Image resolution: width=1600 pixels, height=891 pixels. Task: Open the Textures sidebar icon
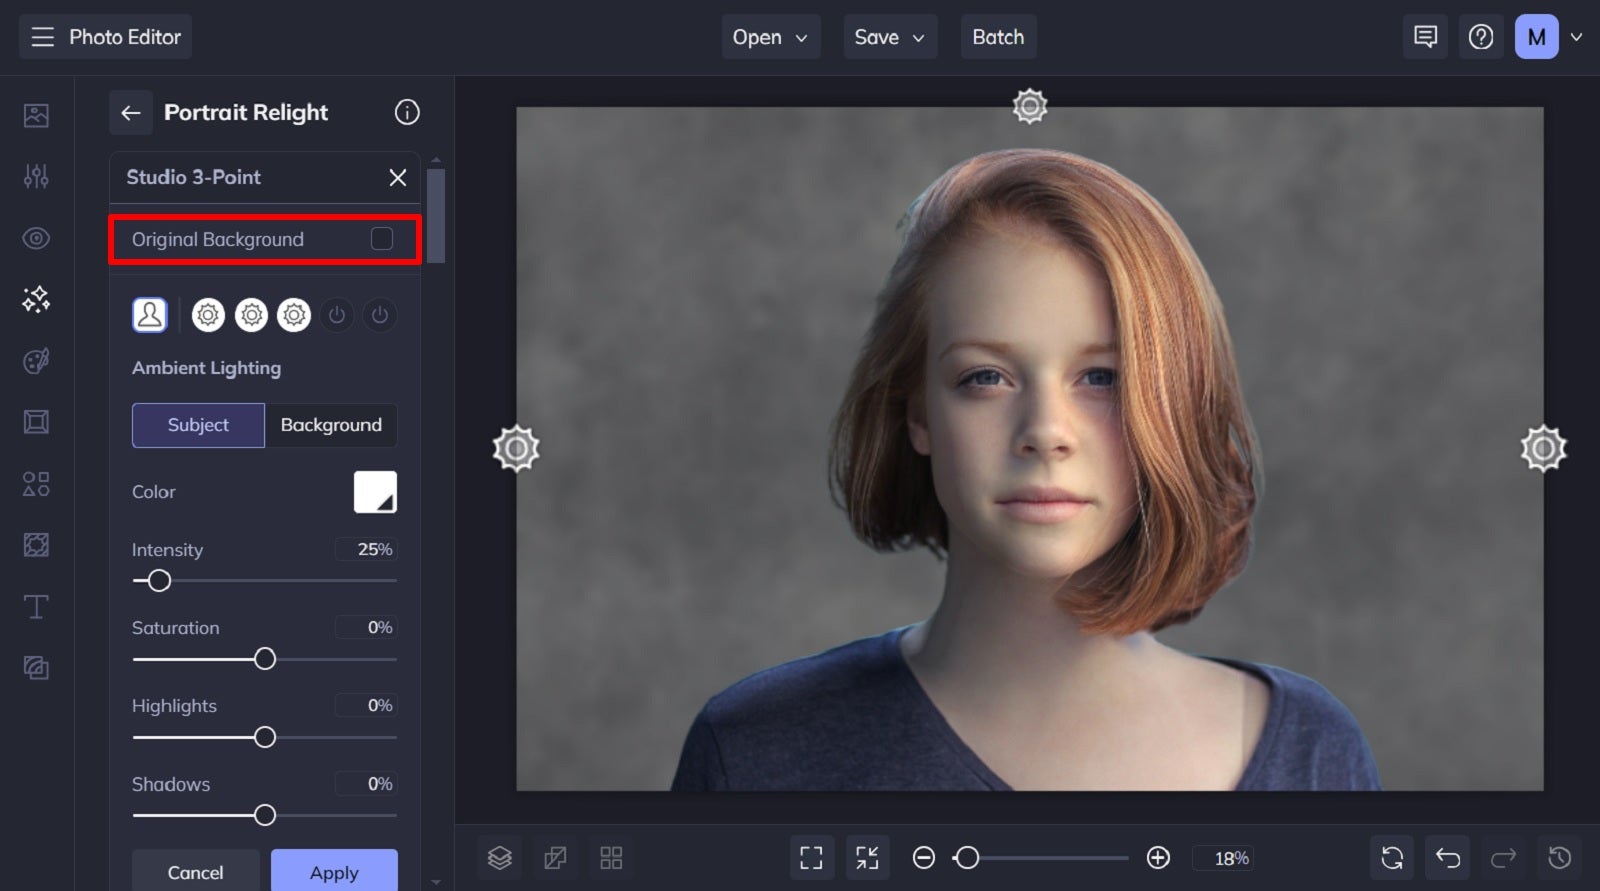36,545
